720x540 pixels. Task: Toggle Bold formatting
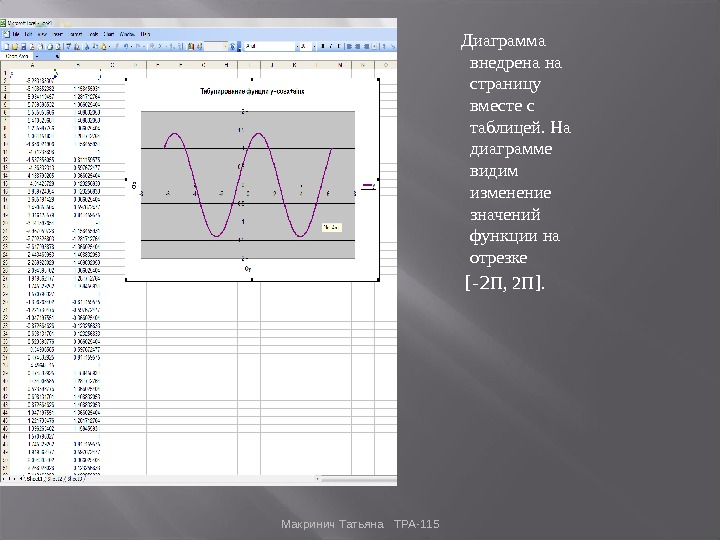(x=322, y=46)
